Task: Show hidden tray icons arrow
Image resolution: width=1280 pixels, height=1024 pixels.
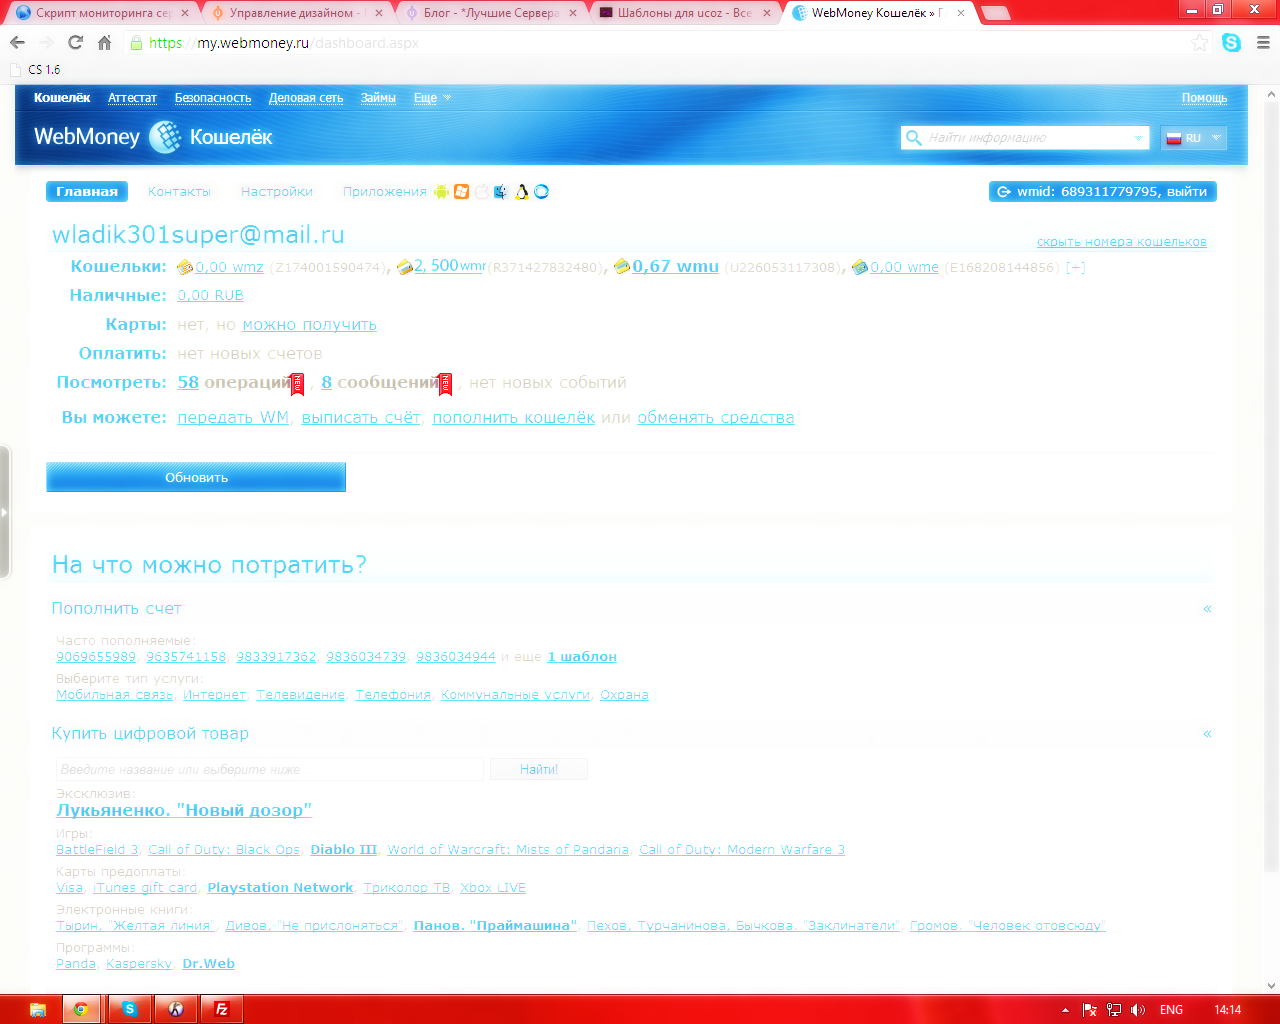Action: pos(1065,1010)
